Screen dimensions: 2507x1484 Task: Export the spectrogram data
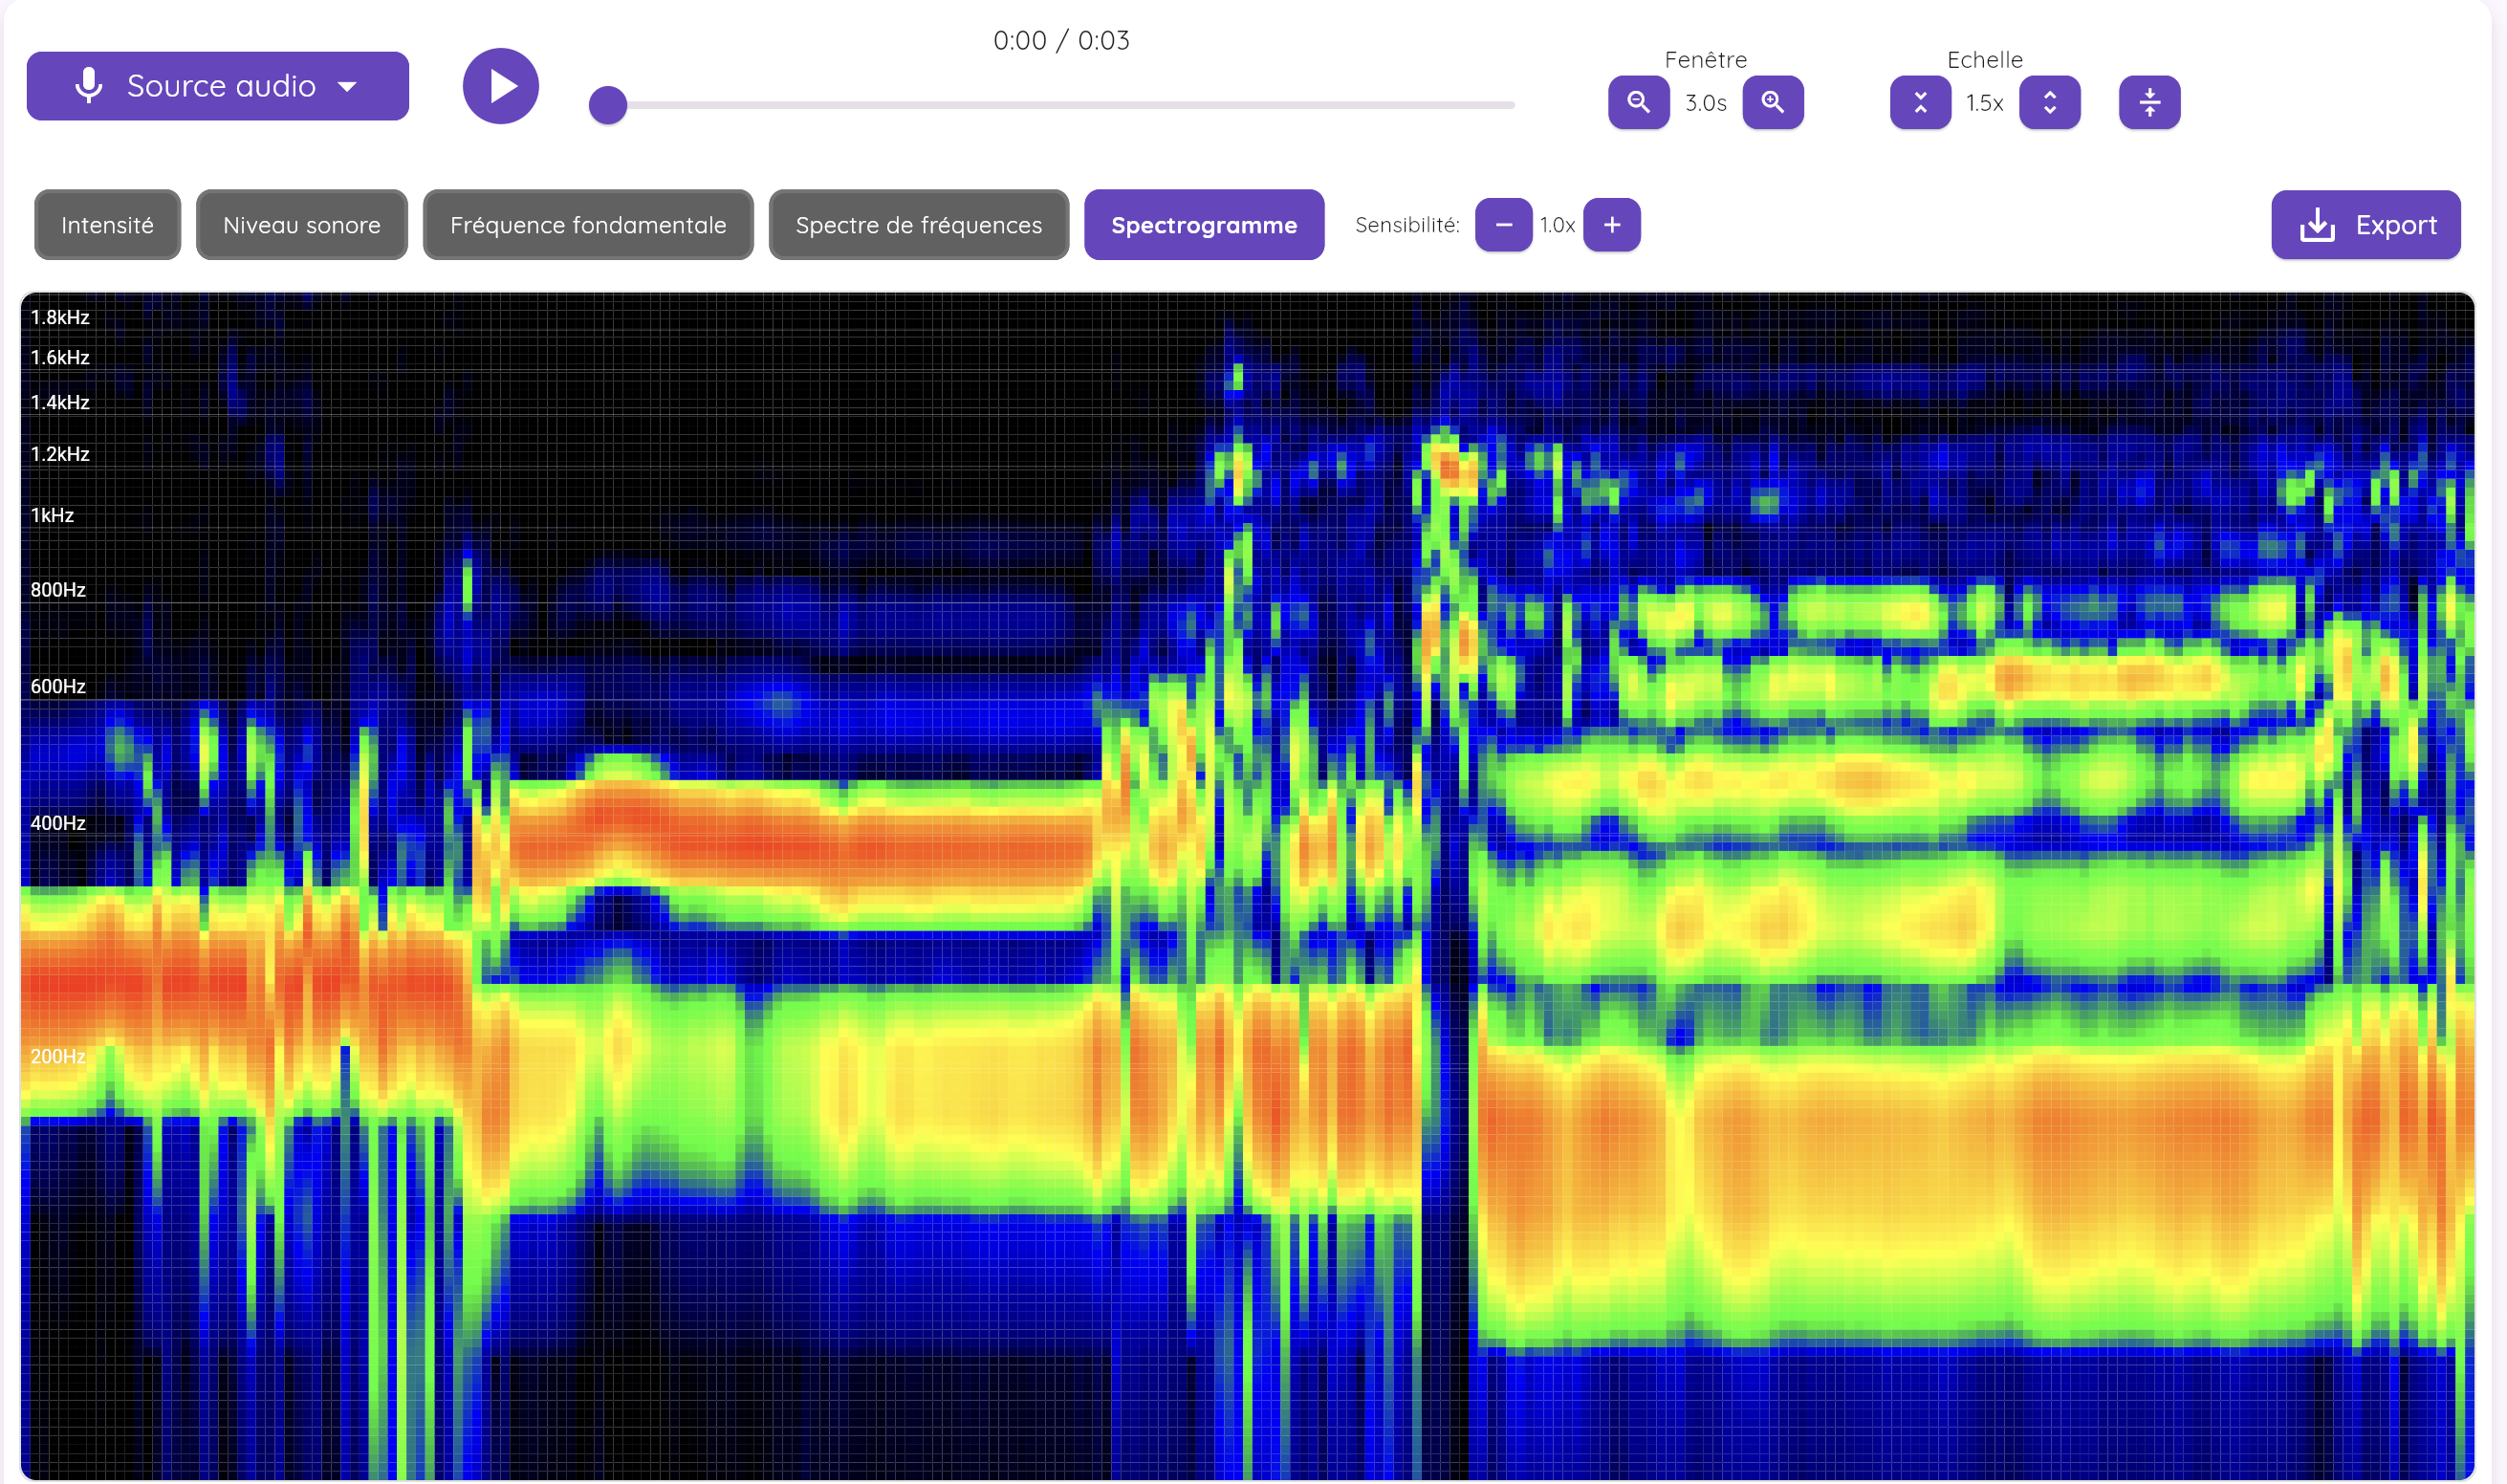coord(2365,225)
